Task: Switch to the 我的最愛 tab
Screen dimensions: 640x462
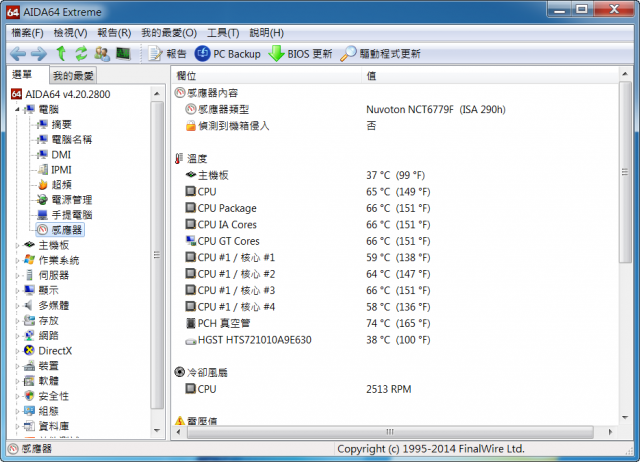Action: pyautogui.click(x=73, y=76)
